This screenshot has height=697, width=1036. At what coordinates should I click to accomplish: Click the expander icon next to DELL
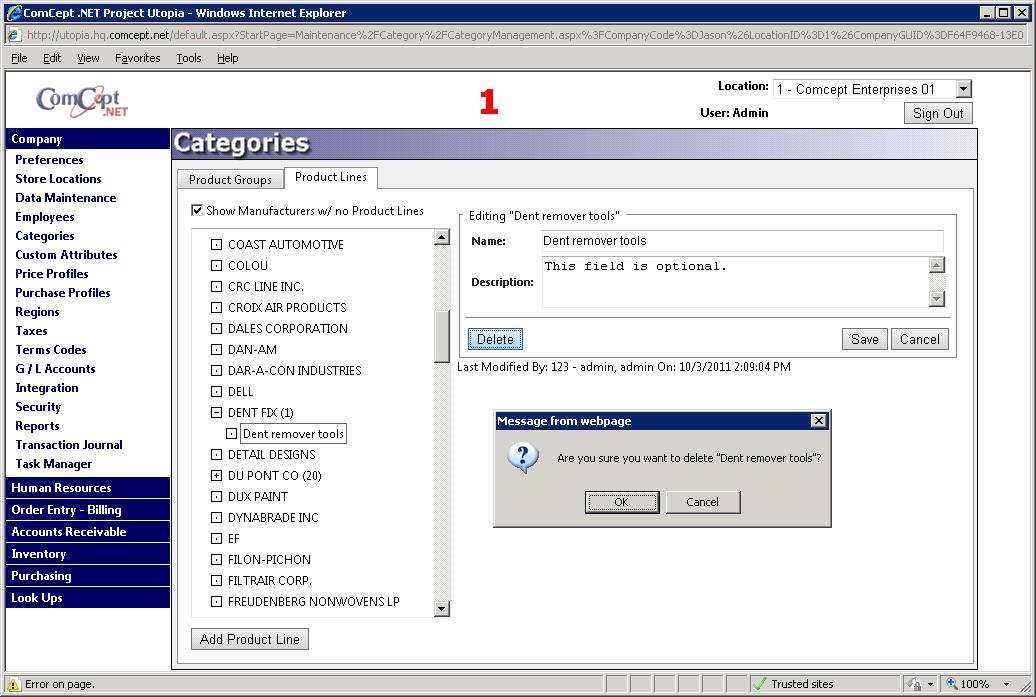(216, 392)
